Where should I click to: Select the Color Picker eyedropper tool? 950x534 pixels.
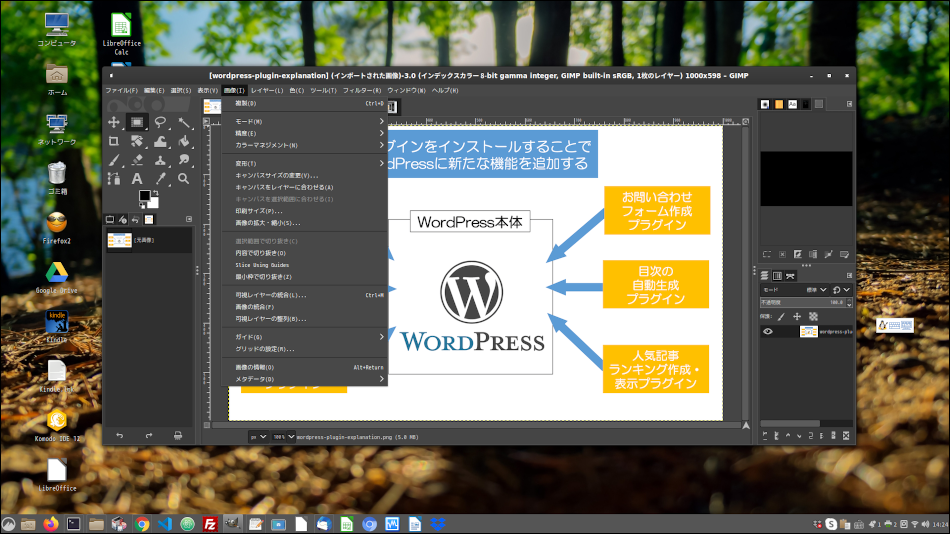tap(160, 179)
